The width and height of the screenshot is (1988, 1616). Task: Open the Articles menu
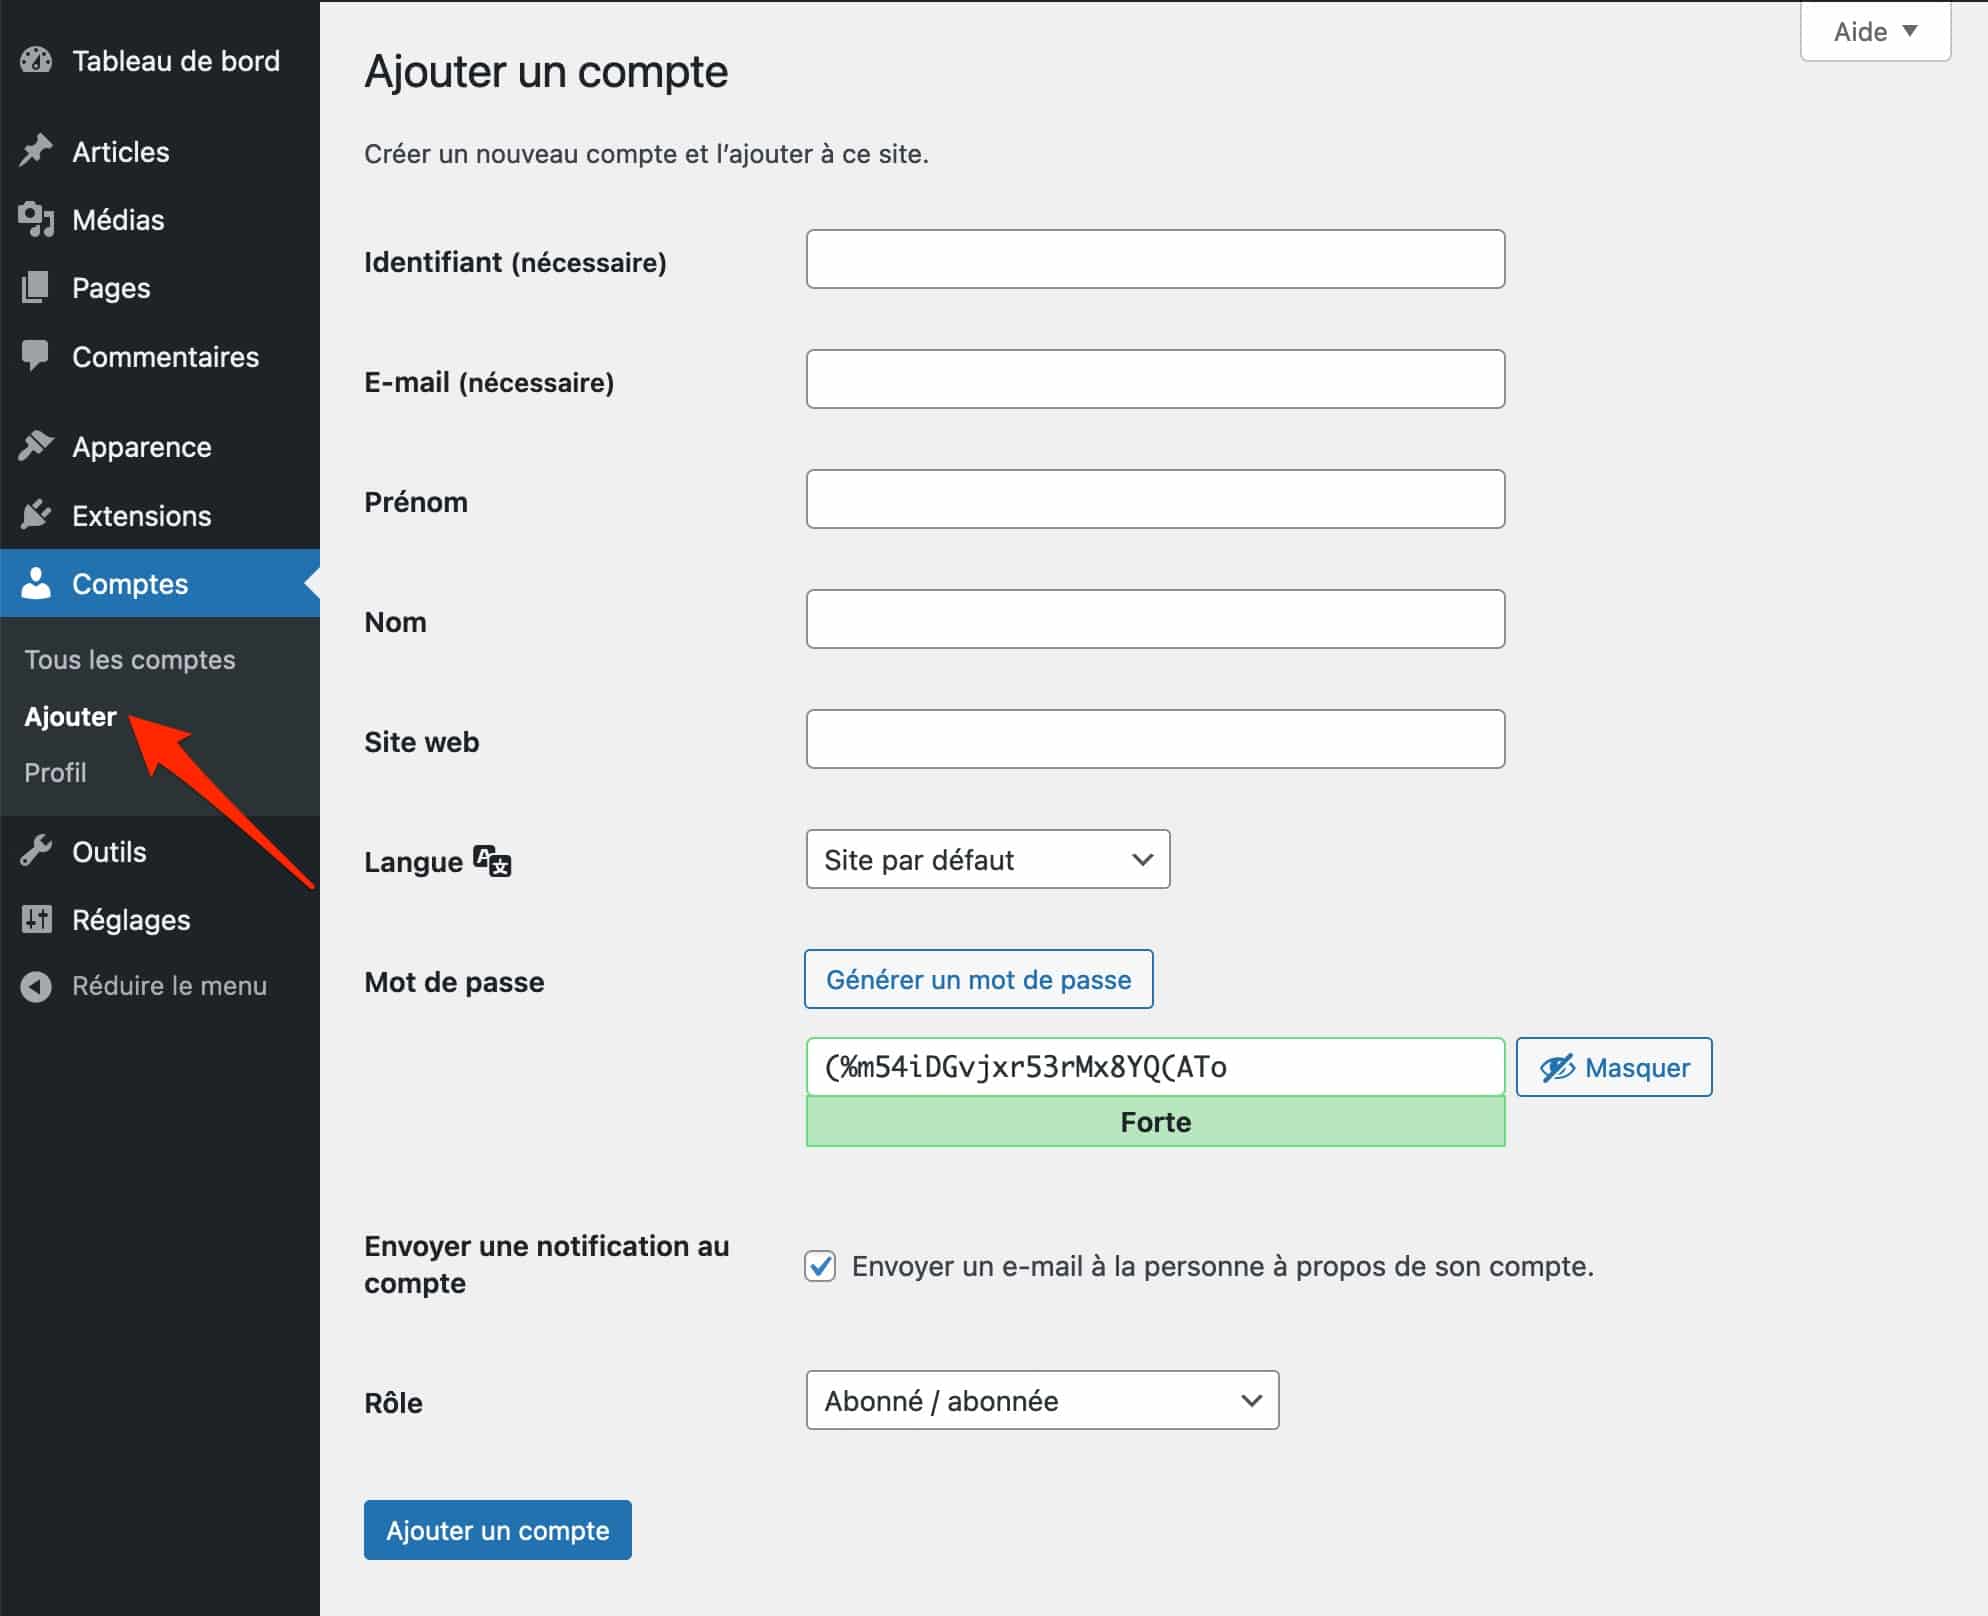point(160,151)
